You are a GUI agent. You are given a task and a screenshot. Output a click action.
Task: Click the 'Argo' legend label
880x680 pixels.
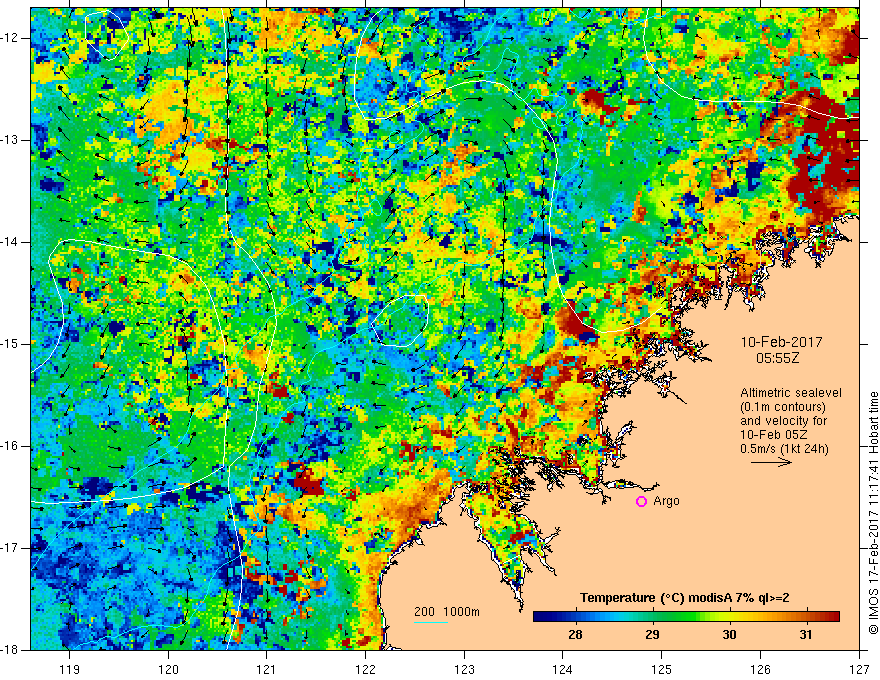pos(666,501)
